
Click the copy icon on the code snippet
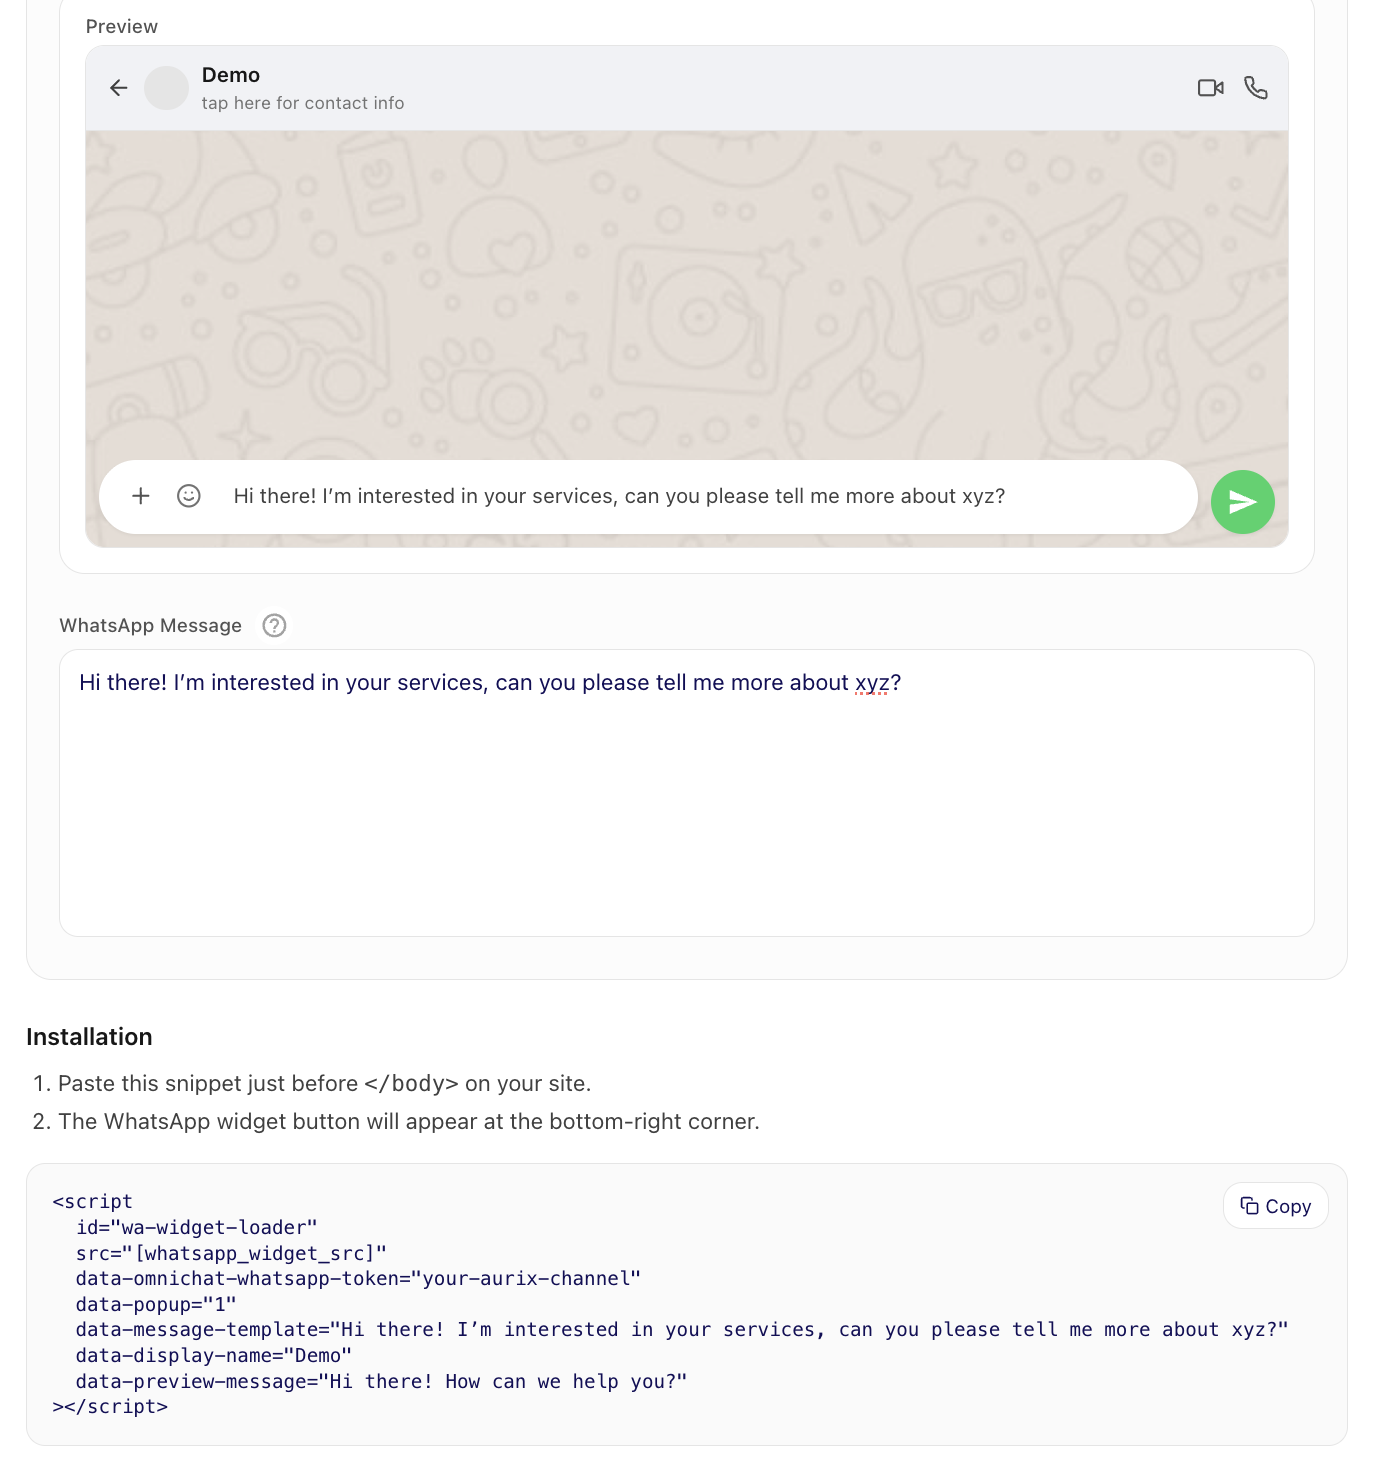pos(1250,1205)
